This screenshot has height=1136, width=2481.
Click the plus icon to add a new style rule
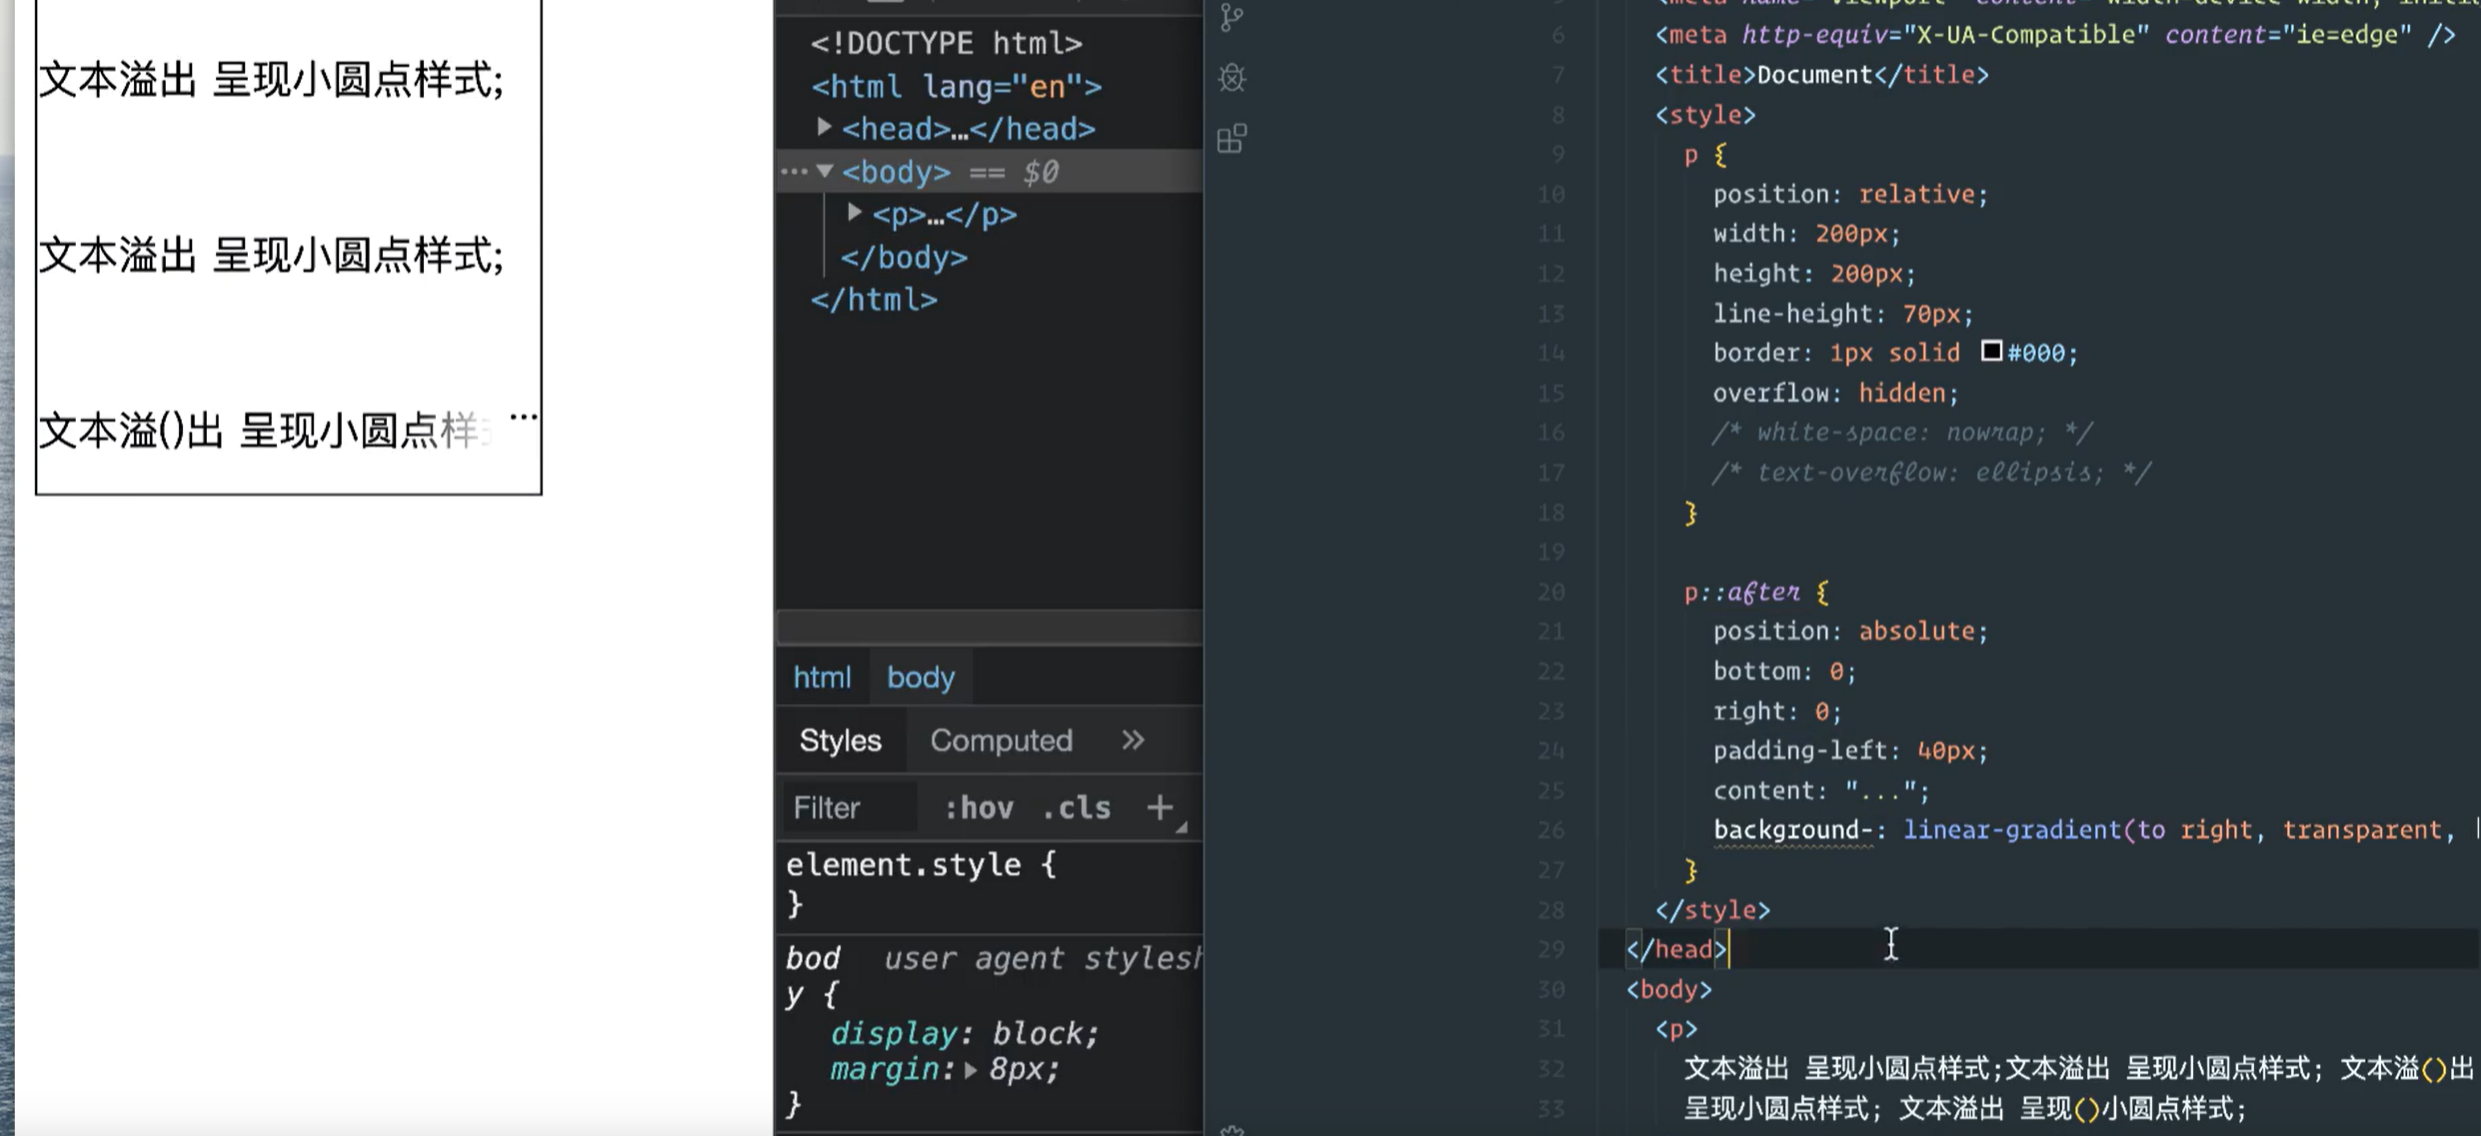(1159, 807)
